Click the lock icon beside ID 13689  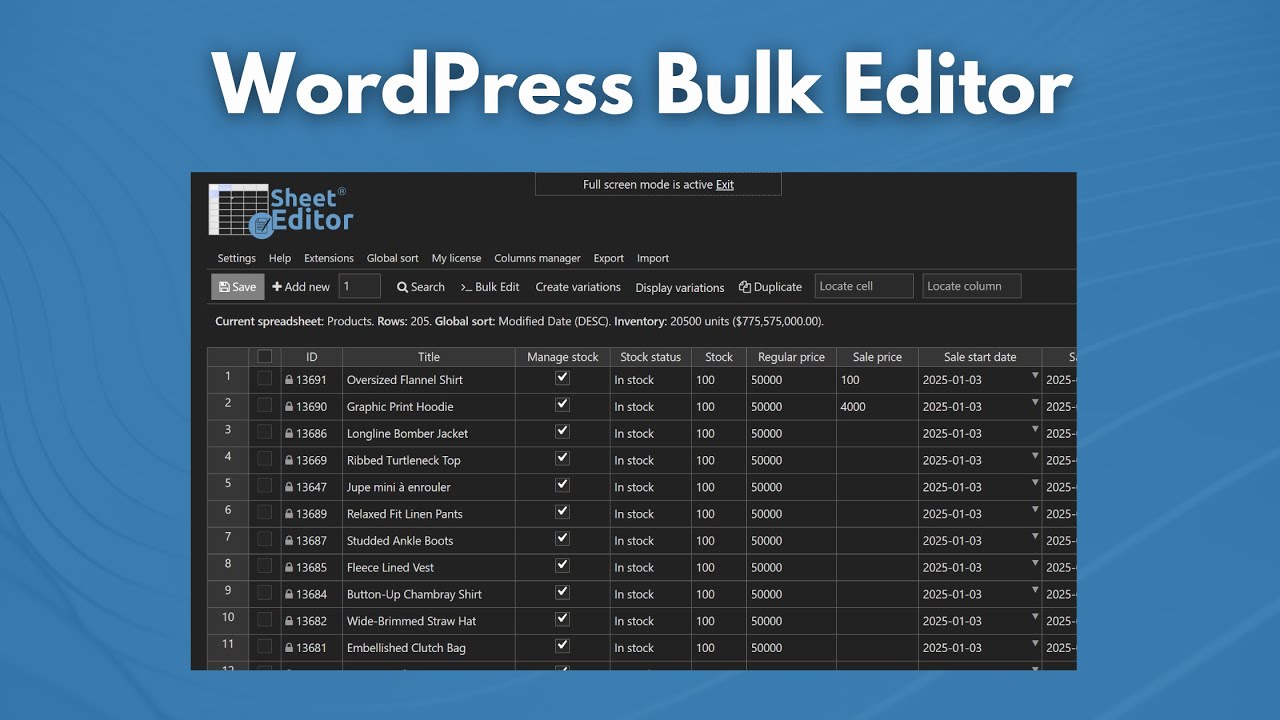289,514
